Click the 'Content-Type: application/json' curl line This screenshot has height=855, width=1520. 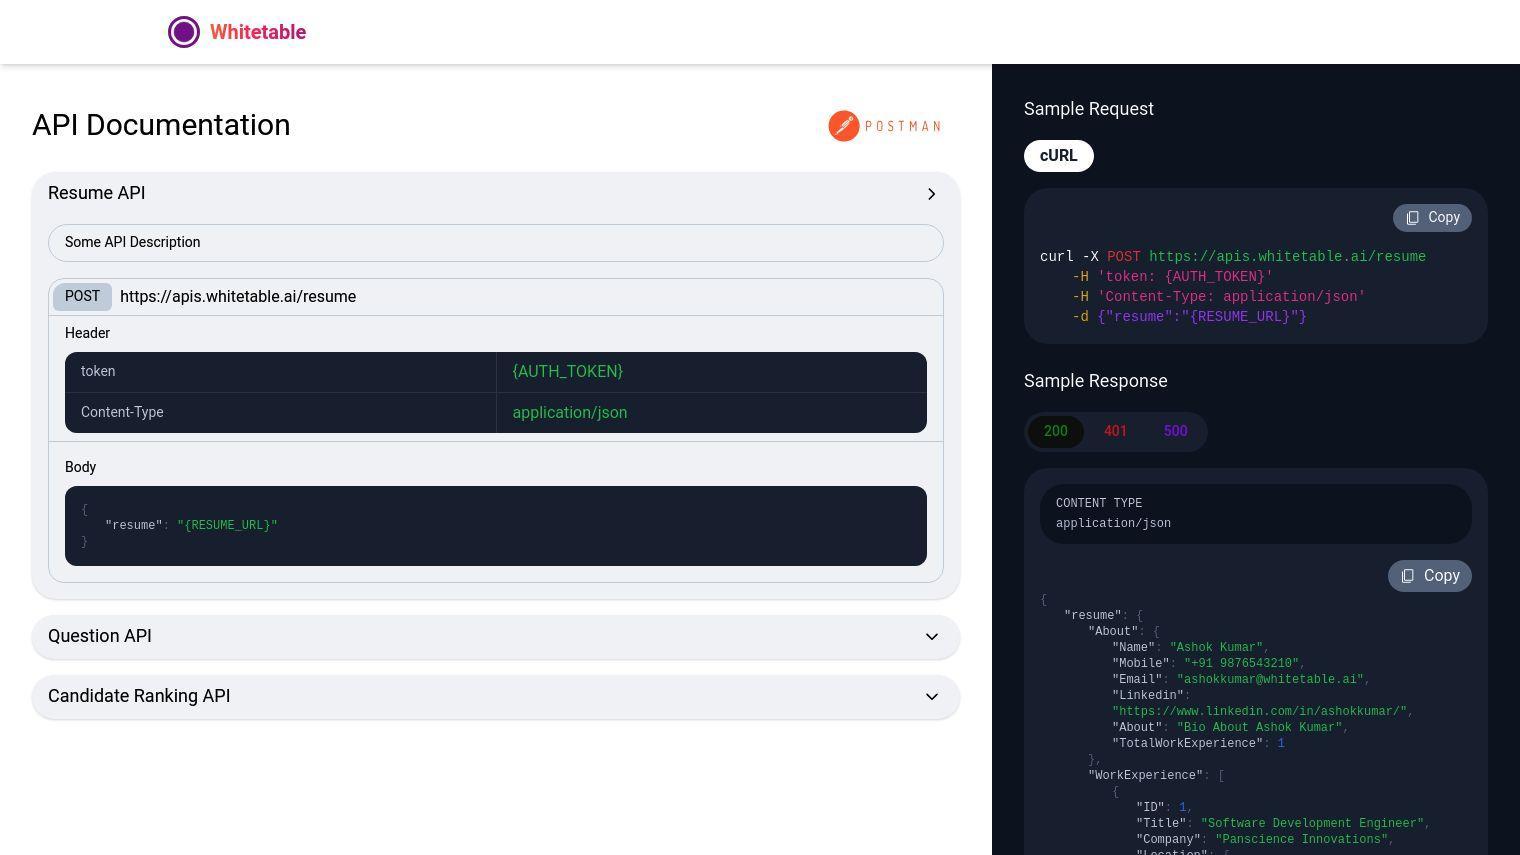pyautogui.click(x=1219, y=297)
